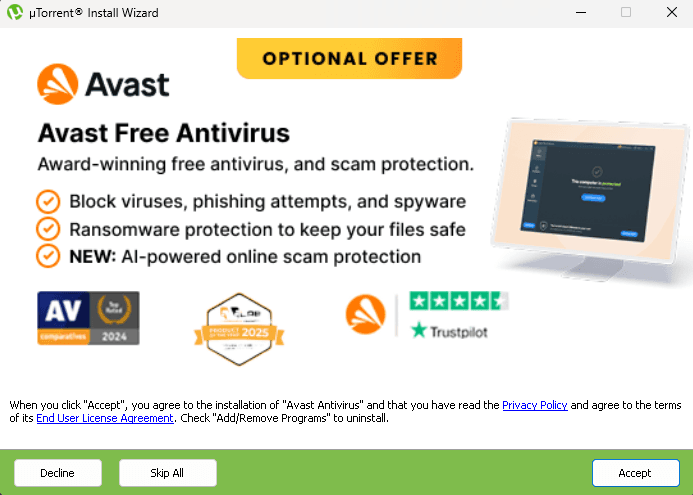
Task: Close the µTorrent Install Wizard window
Action: 672,12
